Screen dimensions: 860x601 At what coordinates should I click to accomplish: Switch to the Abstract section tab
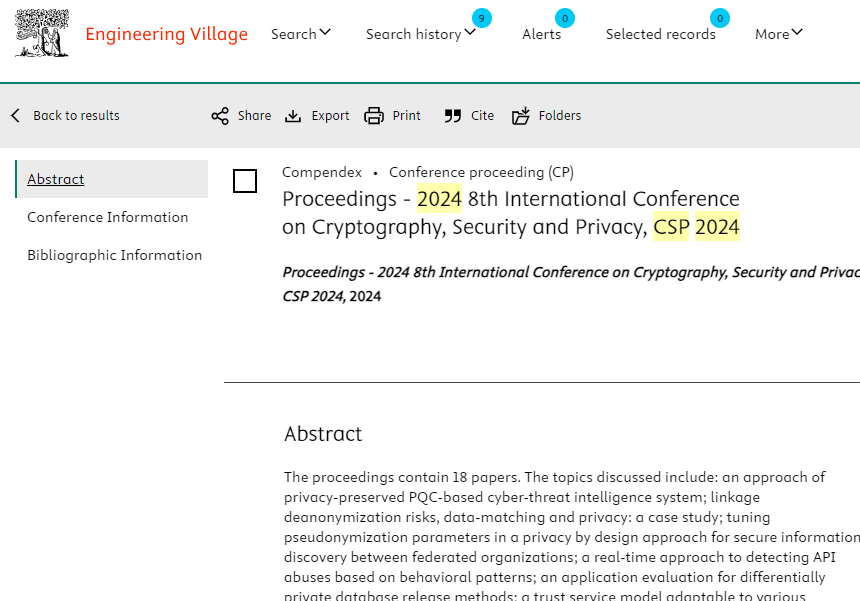tap(56, 179)
